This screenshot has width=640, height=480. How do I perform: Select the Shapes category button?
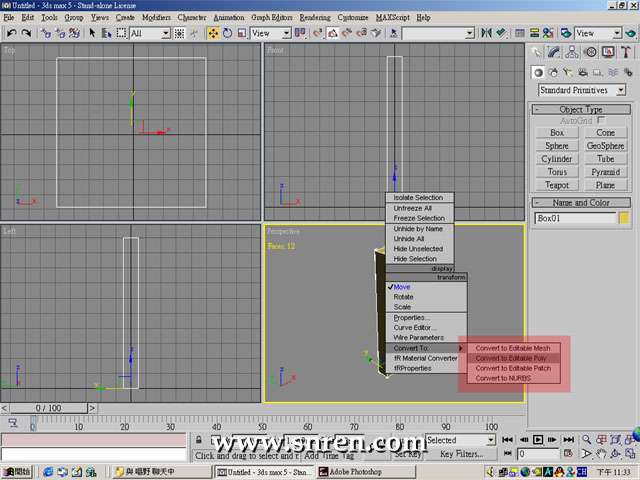tap(553, 73)
